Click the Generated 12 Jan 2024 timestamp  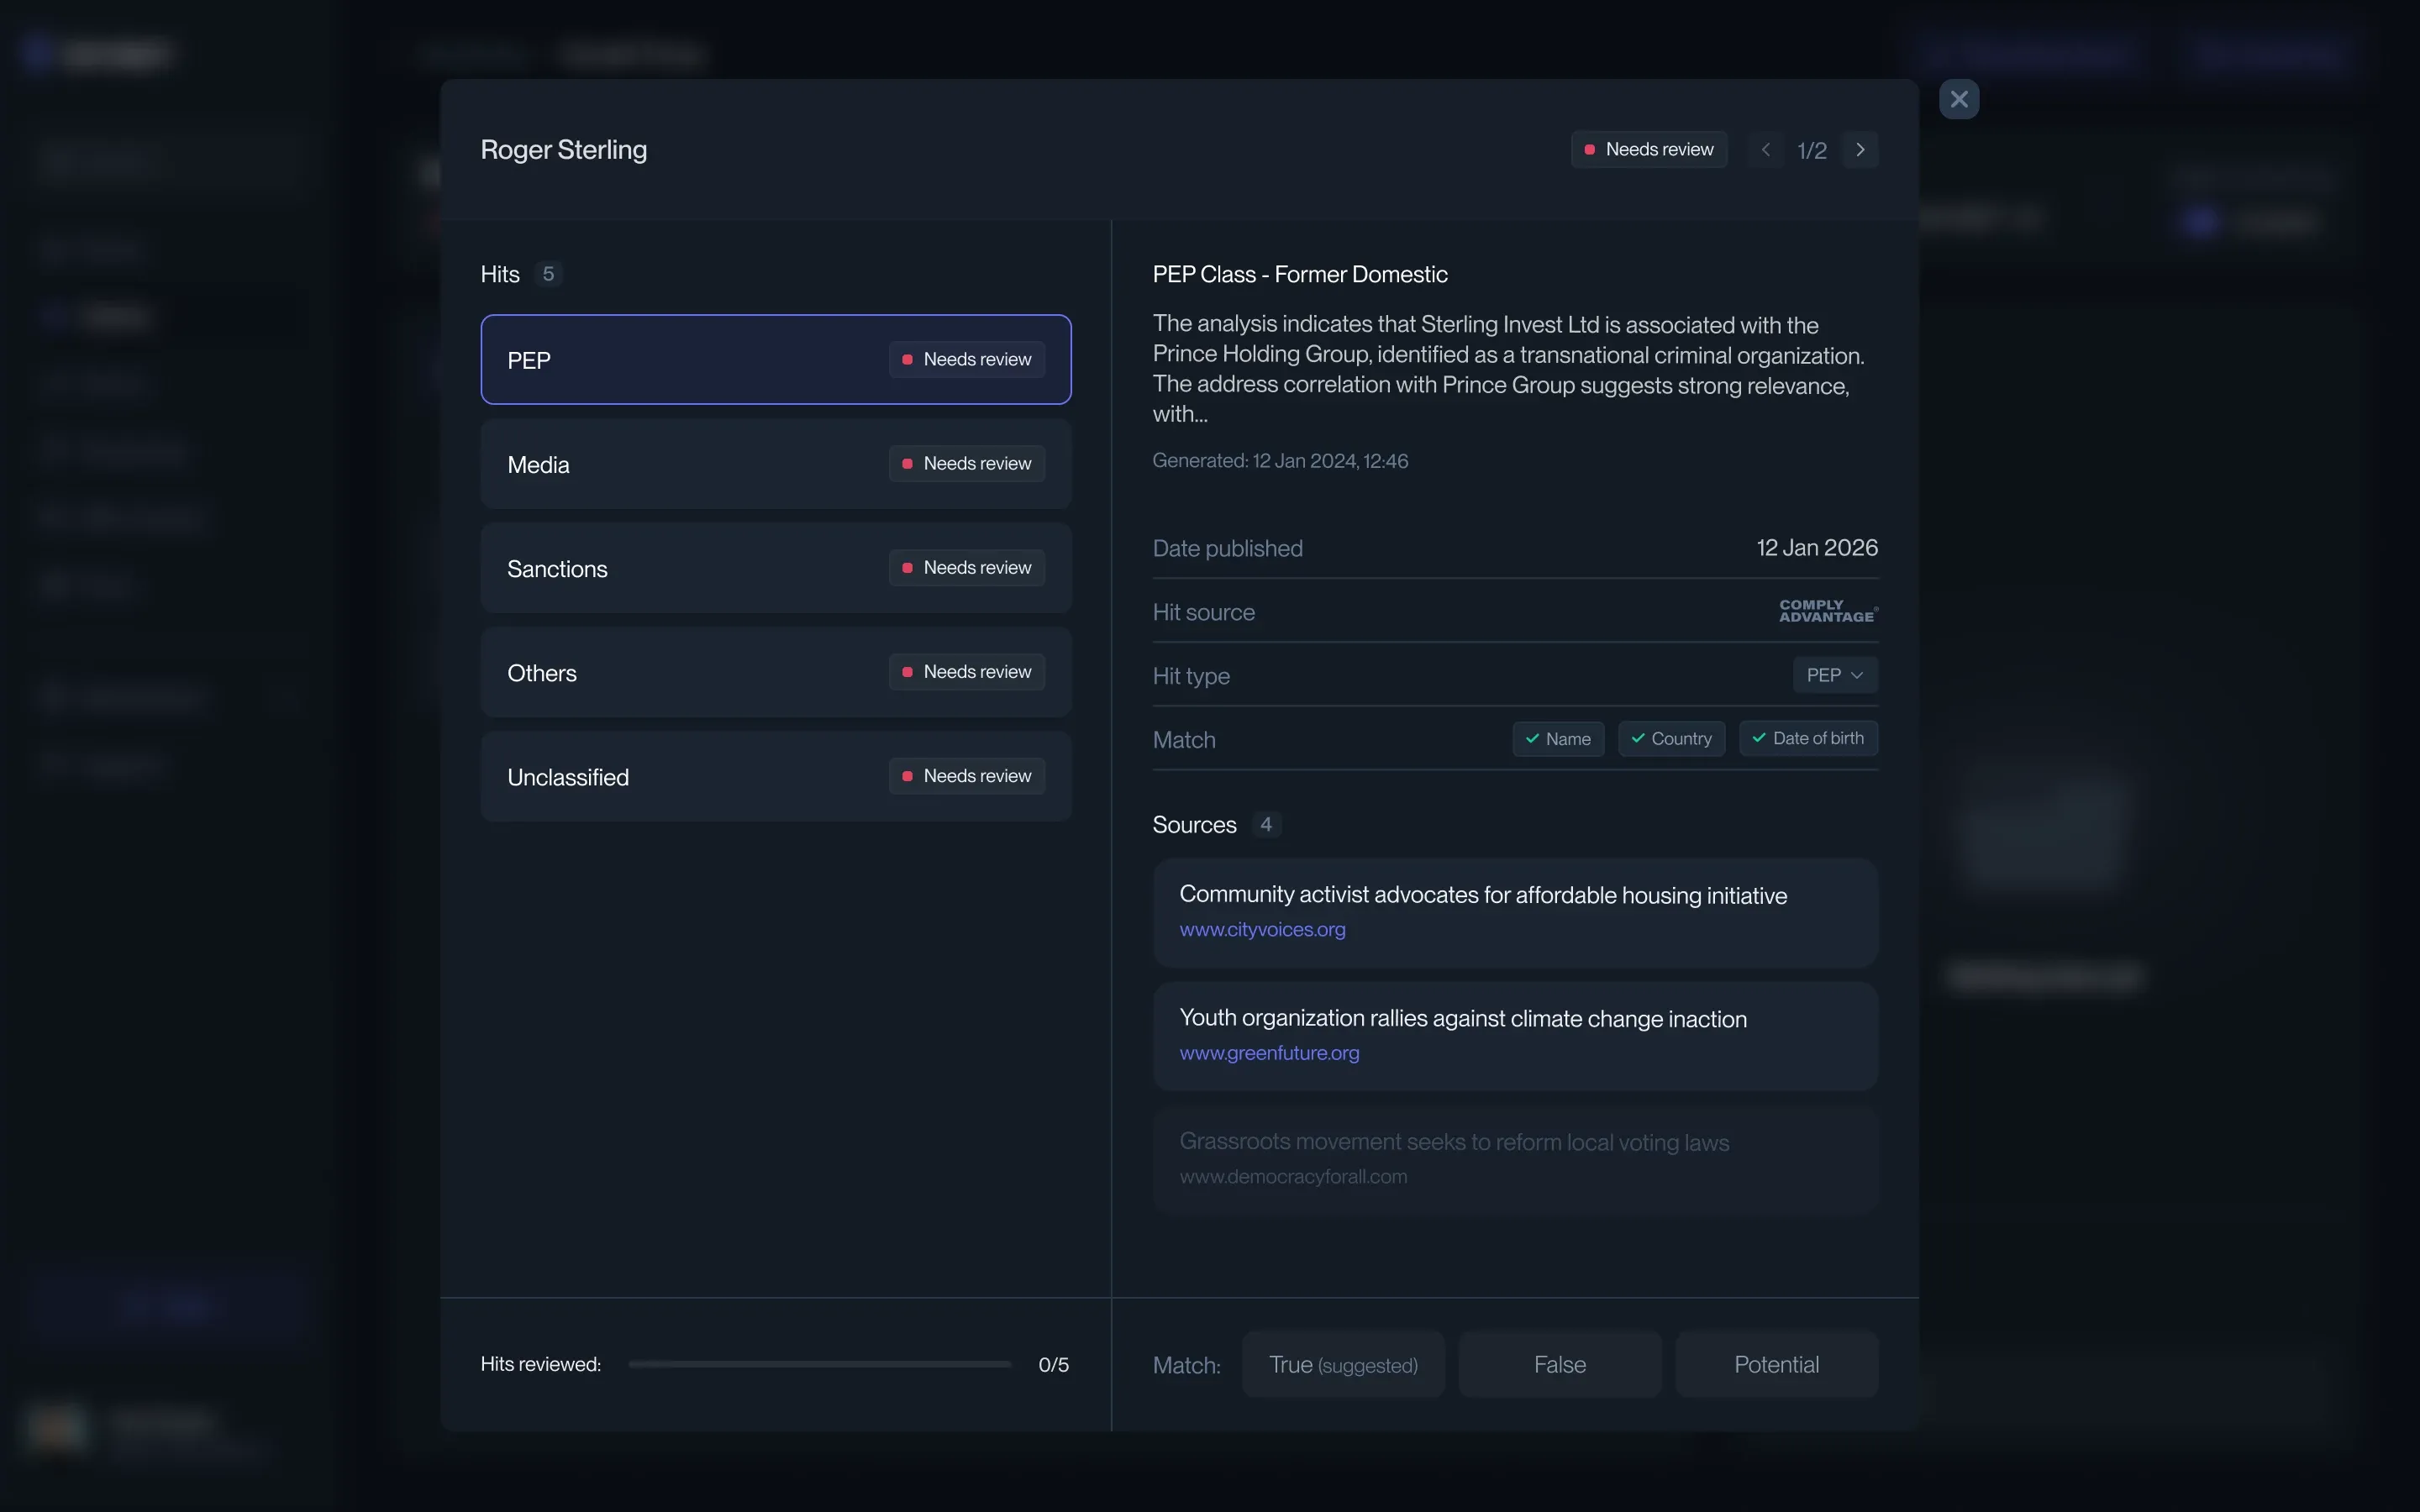tap(1280, 461)
